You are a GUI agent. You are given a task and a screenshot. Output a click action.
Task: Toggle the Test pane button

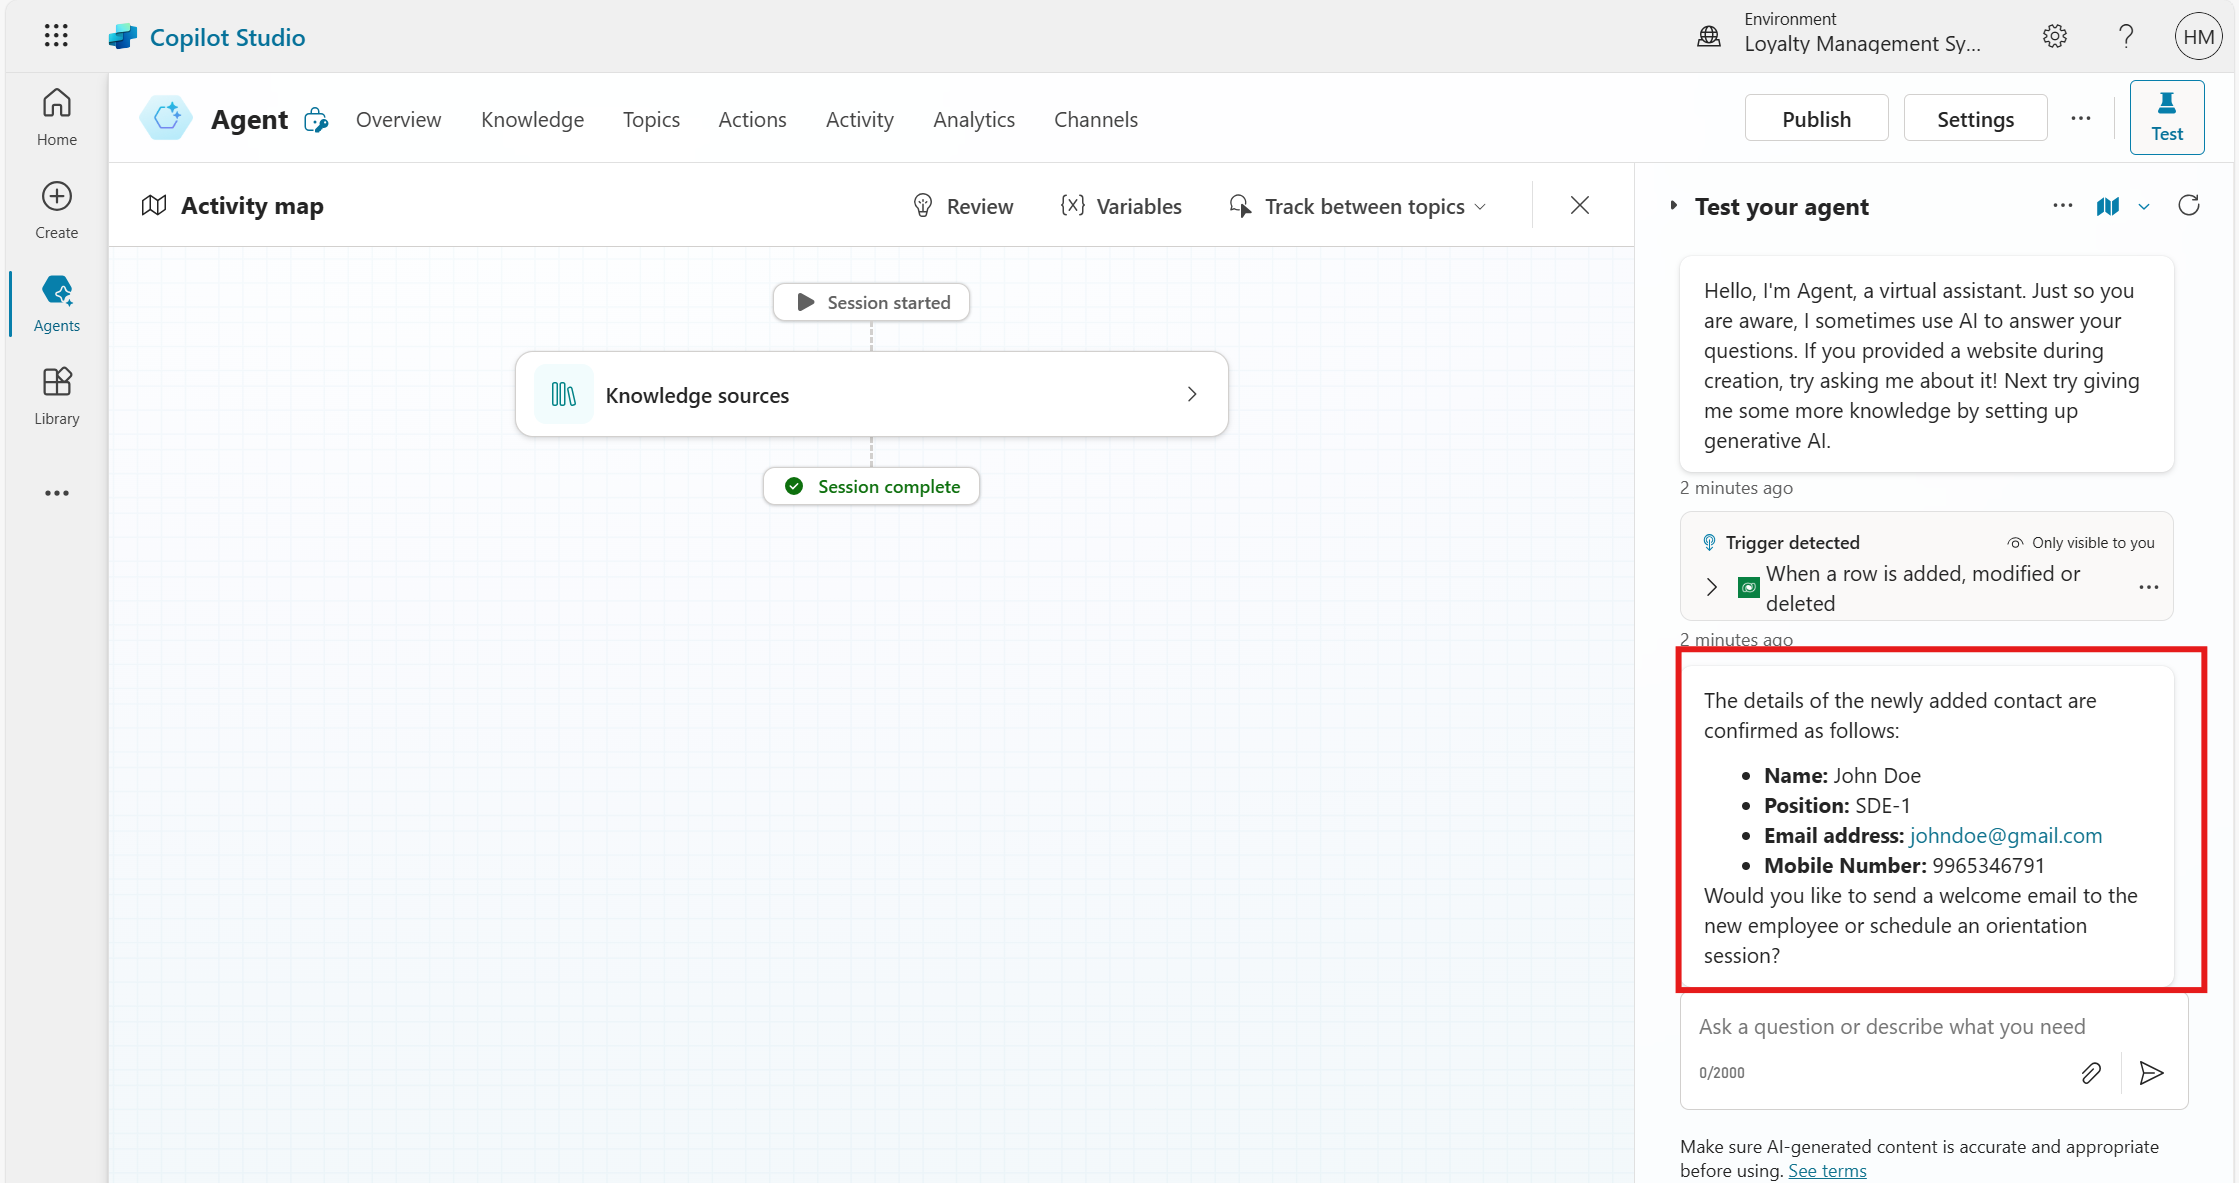point(2166,118)
